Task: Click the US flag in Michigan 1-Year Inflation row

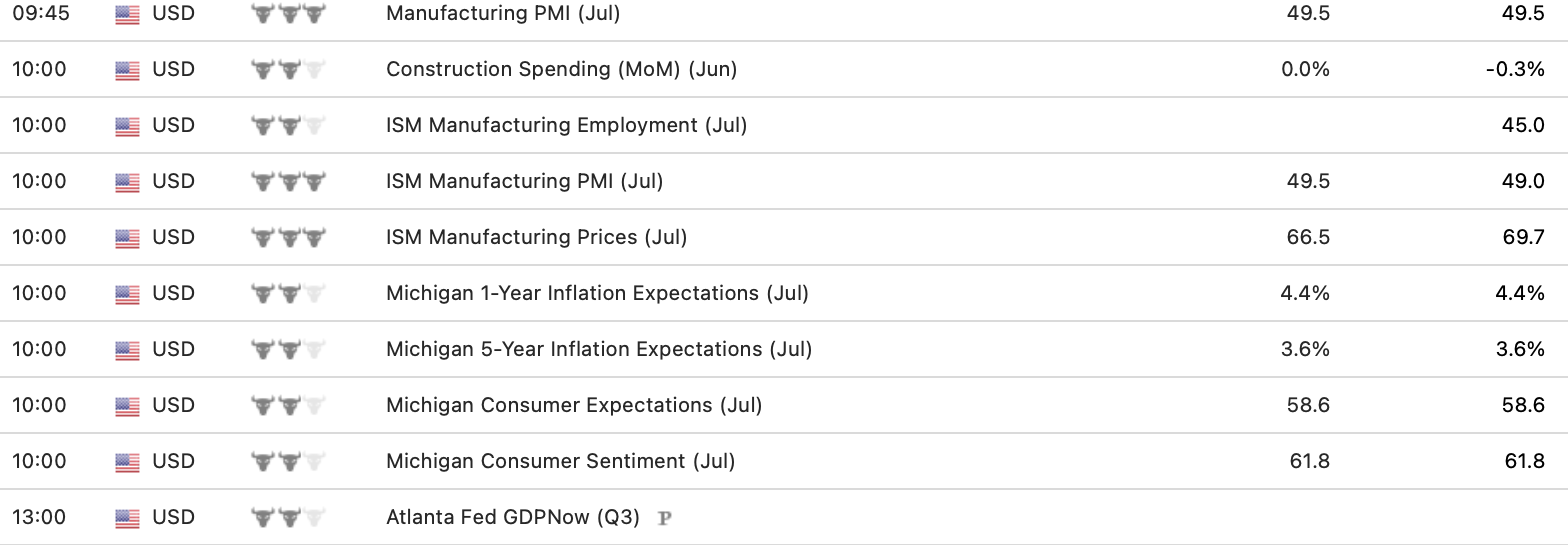Action: (127, 294)
